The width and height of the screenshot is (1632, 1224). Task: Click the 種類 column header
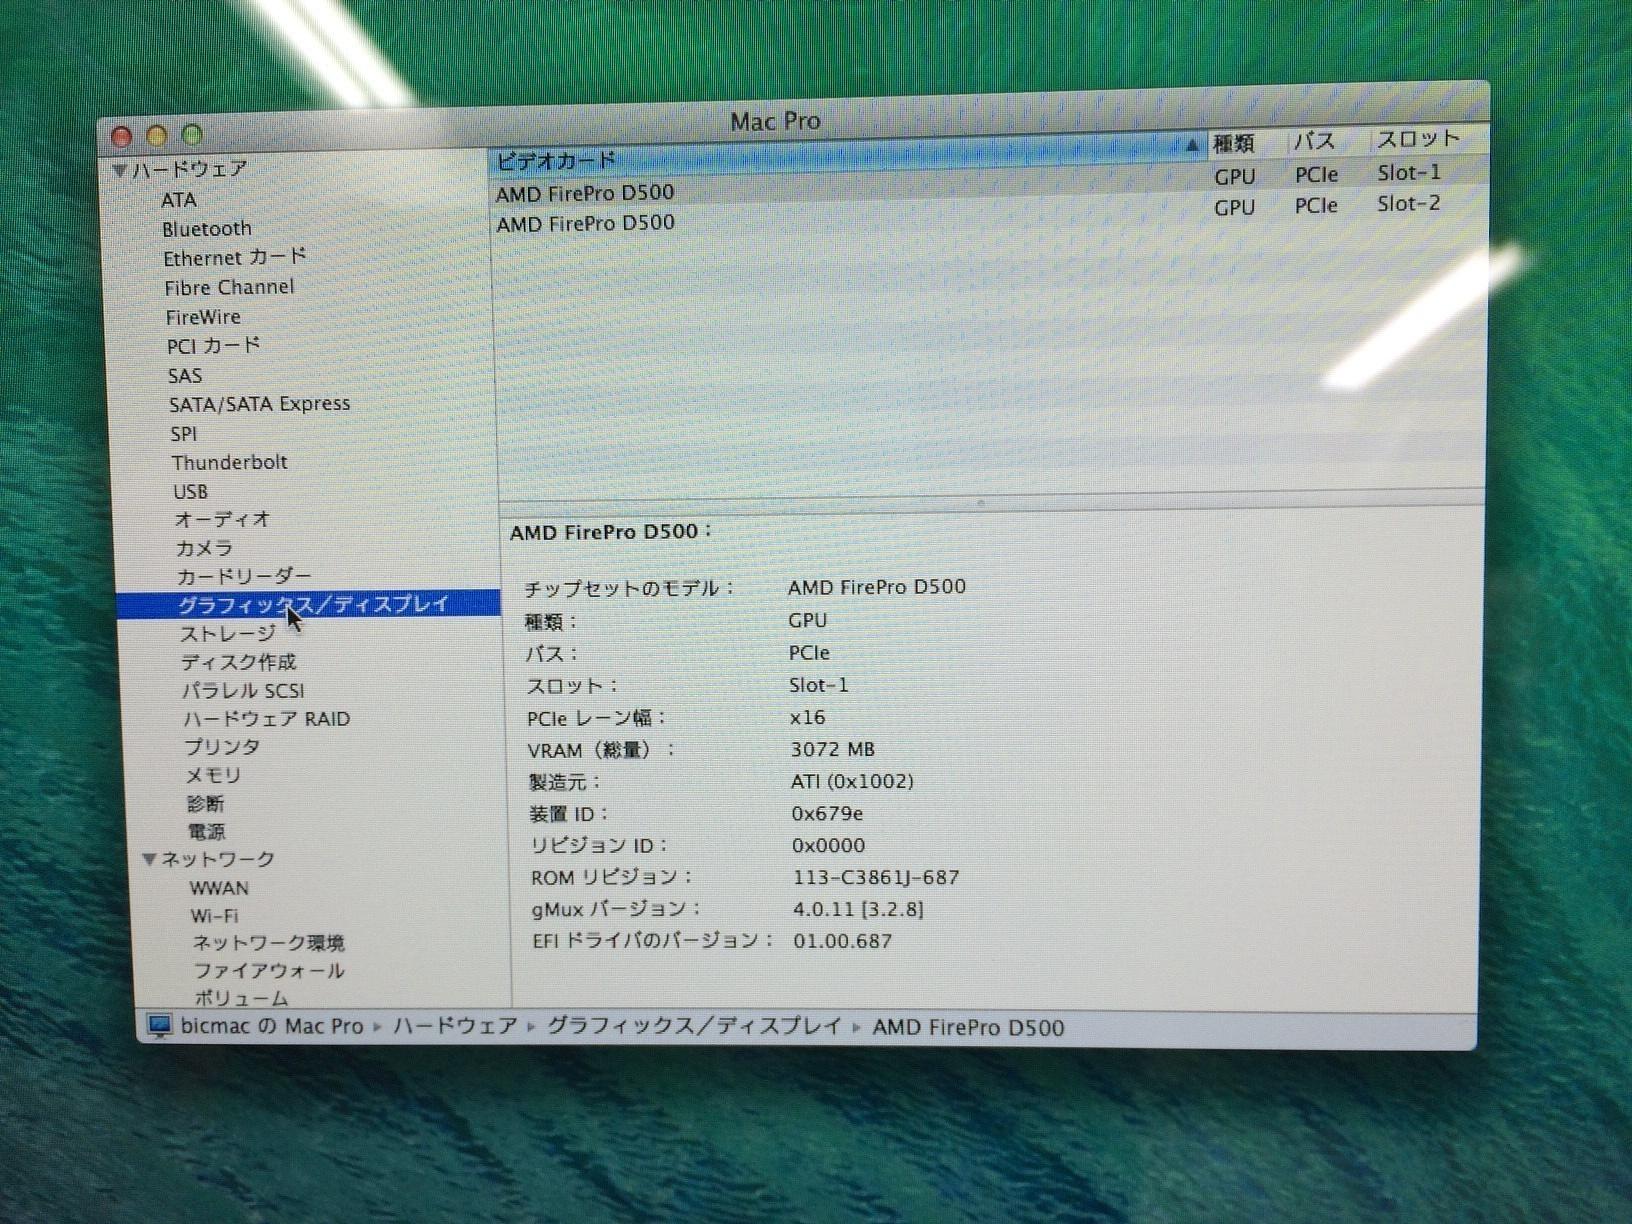tap(1234, 144)
